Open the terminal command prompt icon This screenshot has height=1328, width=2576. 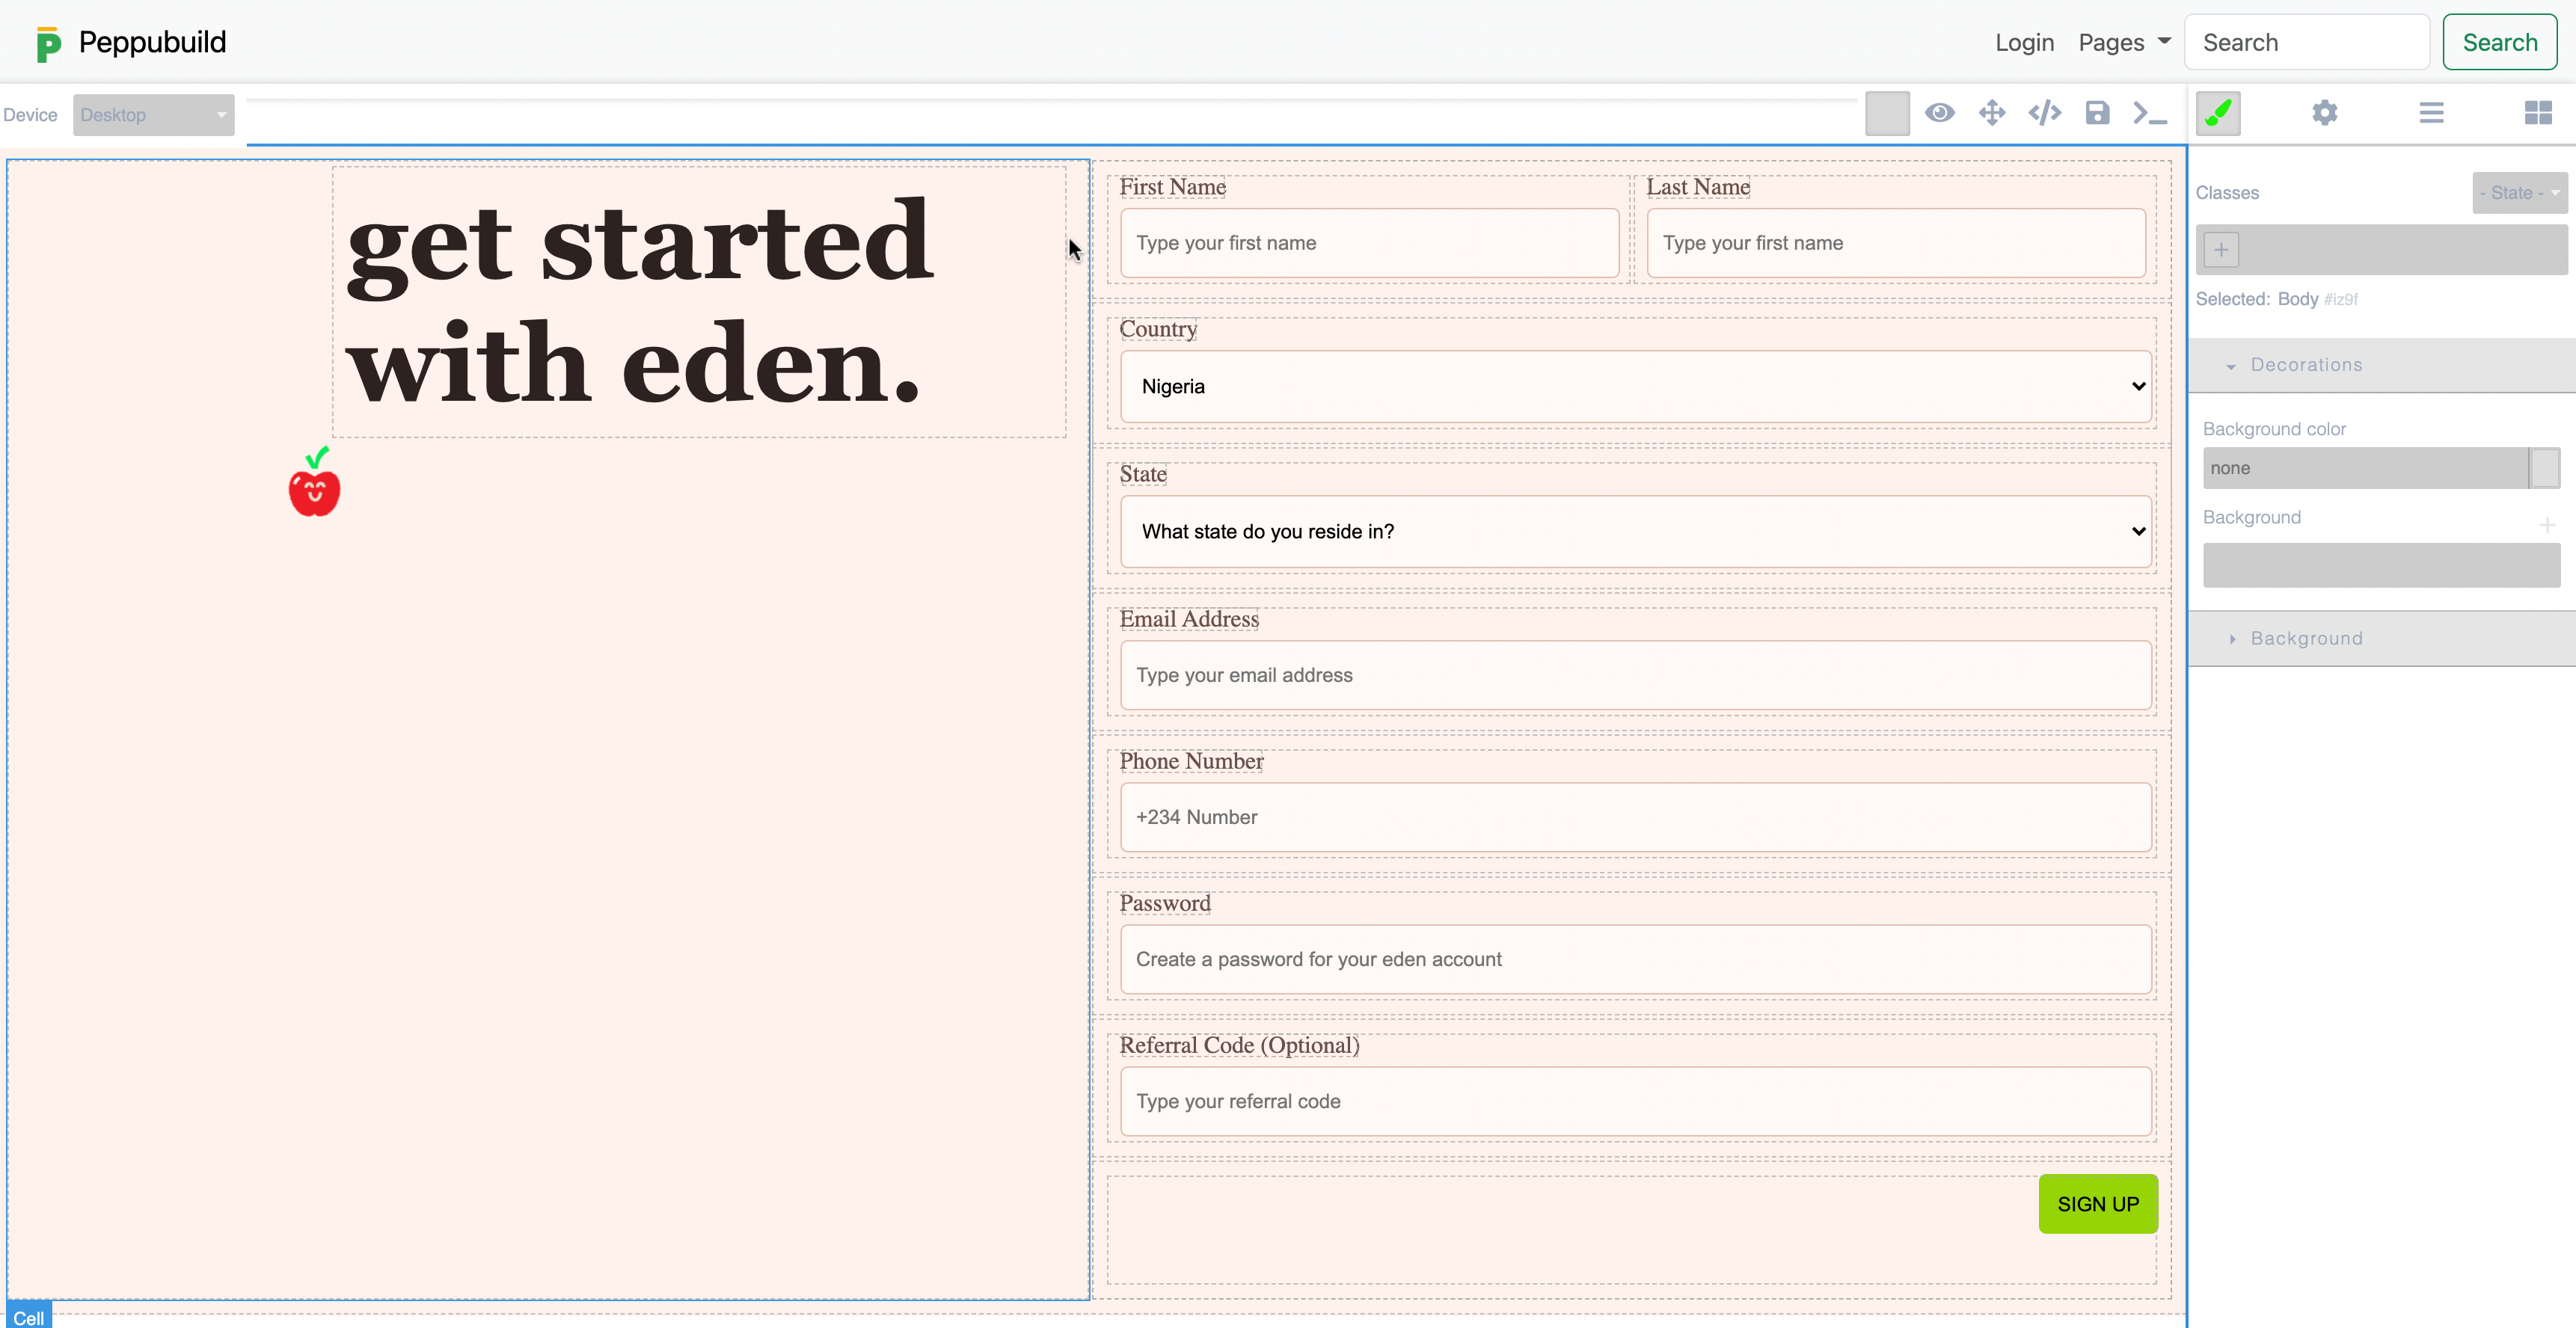(x=2150, y=113)
